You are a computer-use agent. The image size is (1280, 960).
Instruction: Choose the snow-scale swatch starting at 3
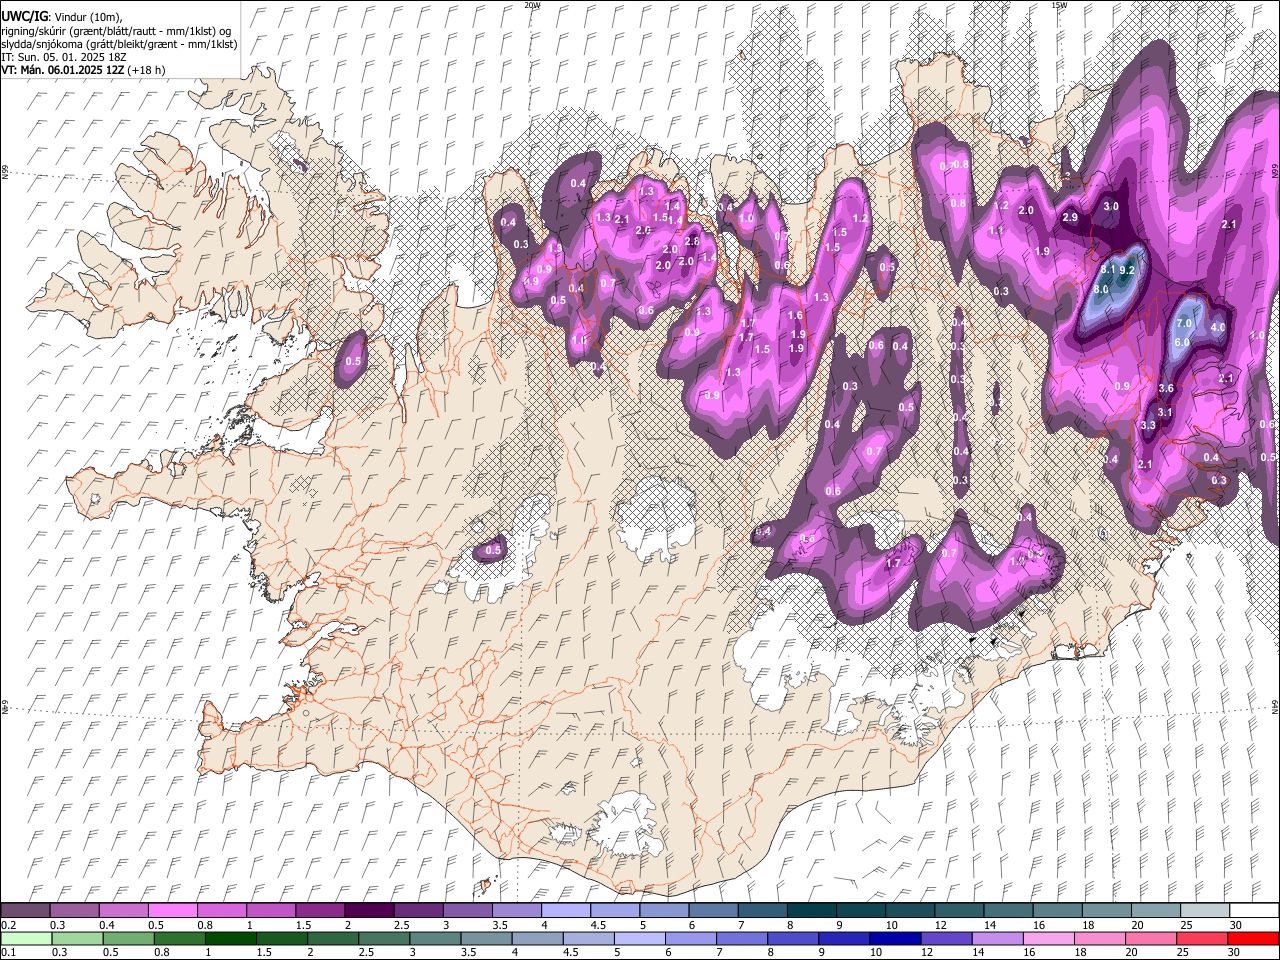tap(467, 910)
